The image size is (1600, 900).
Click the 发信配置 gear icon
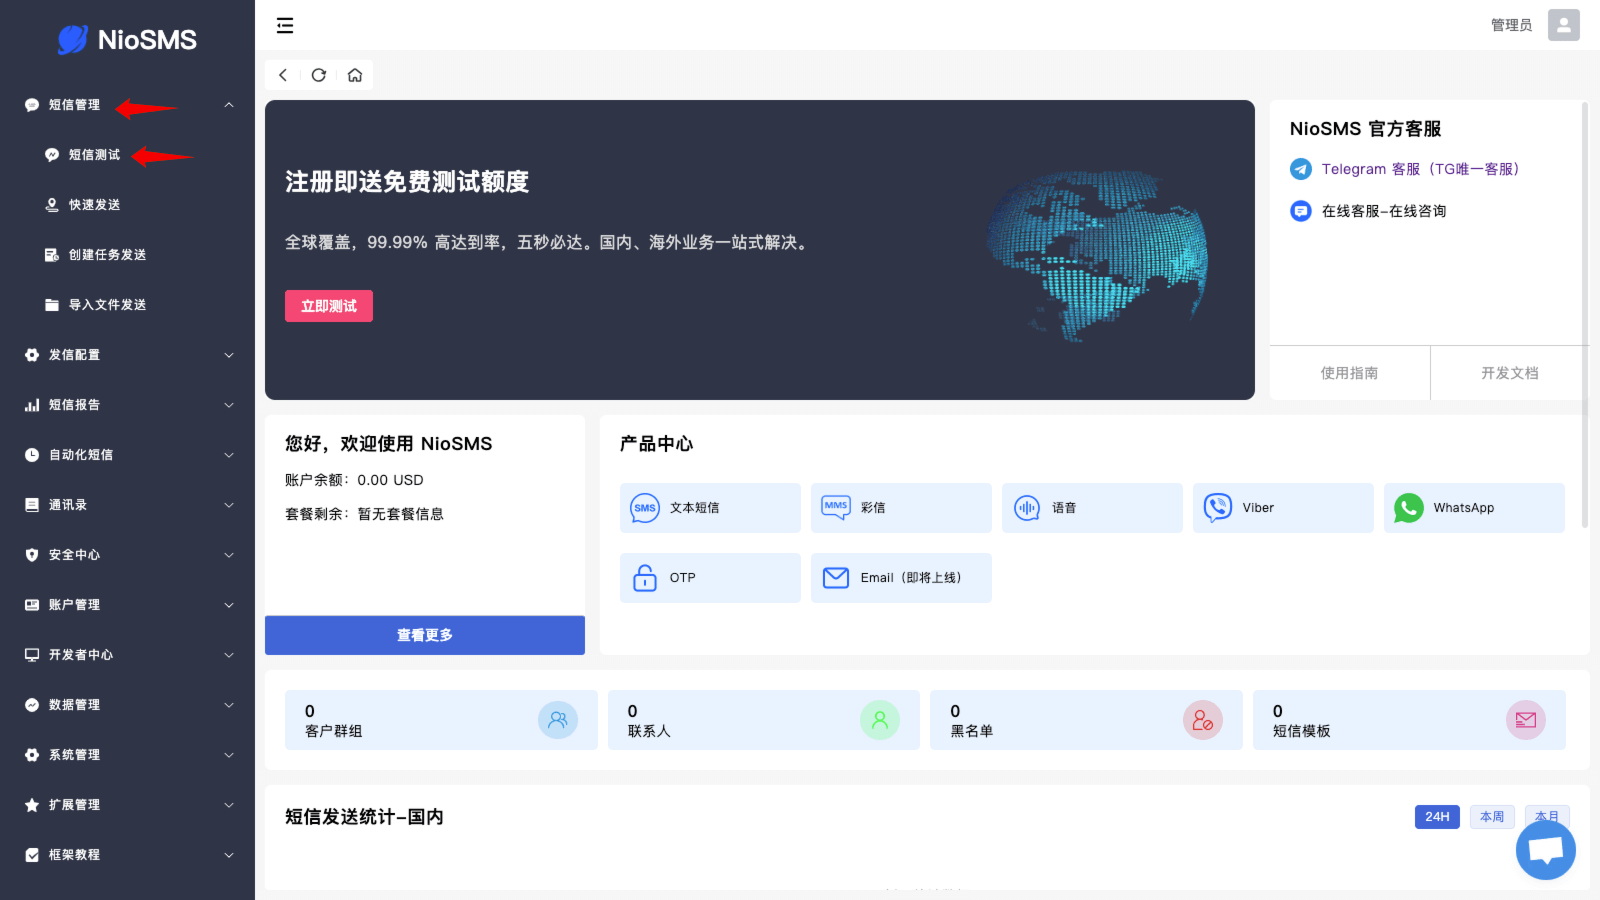tap(32, 355)
